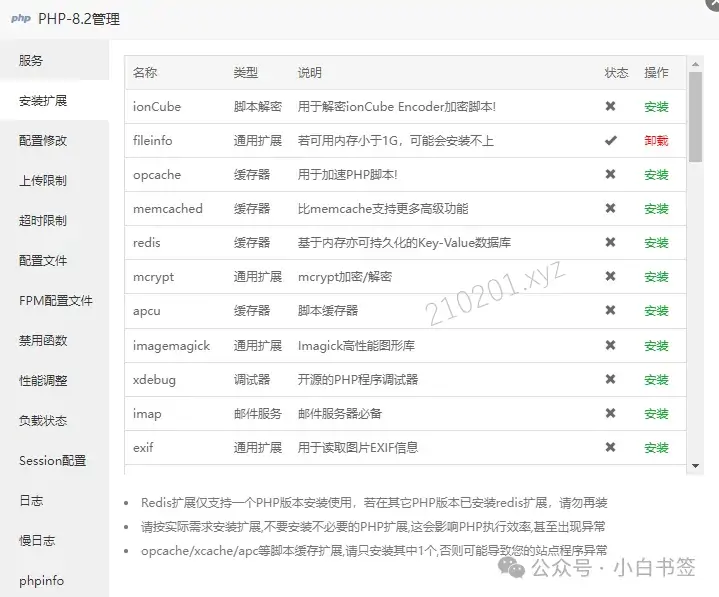Install the imagemagick extension
The width and height of the screenshot is (719, 597).
pos(656,346)
